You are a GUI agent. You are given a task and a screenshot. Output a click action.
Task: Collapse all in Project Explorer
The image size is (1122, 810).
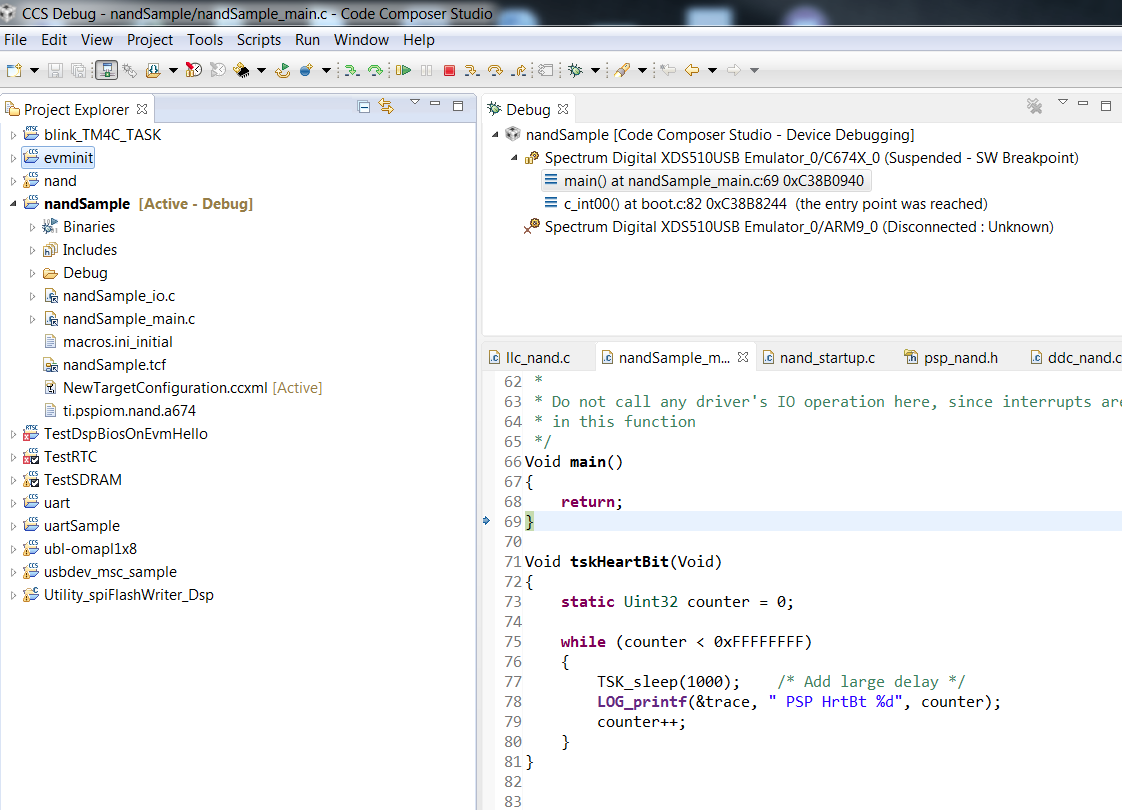(364, 108)
